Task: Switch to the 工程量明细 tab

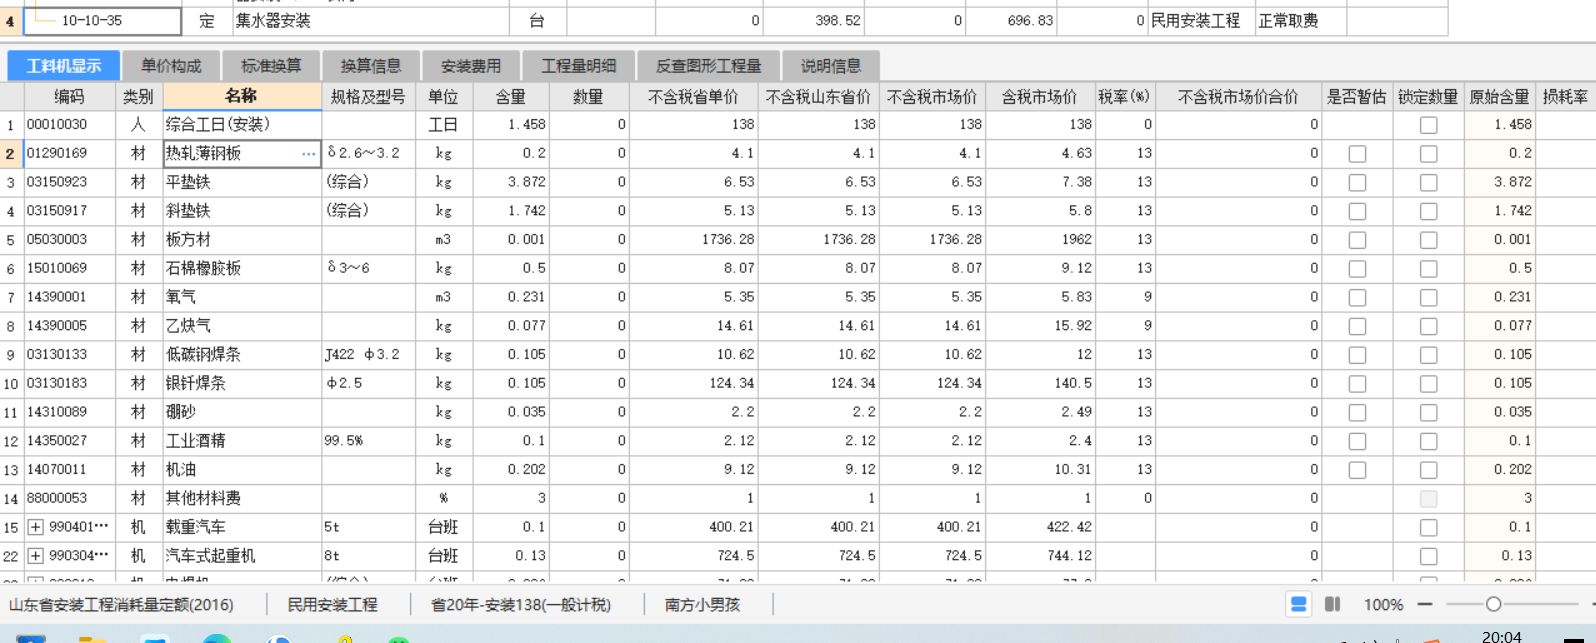Action: pyautogui.click(x=578, y=66)
